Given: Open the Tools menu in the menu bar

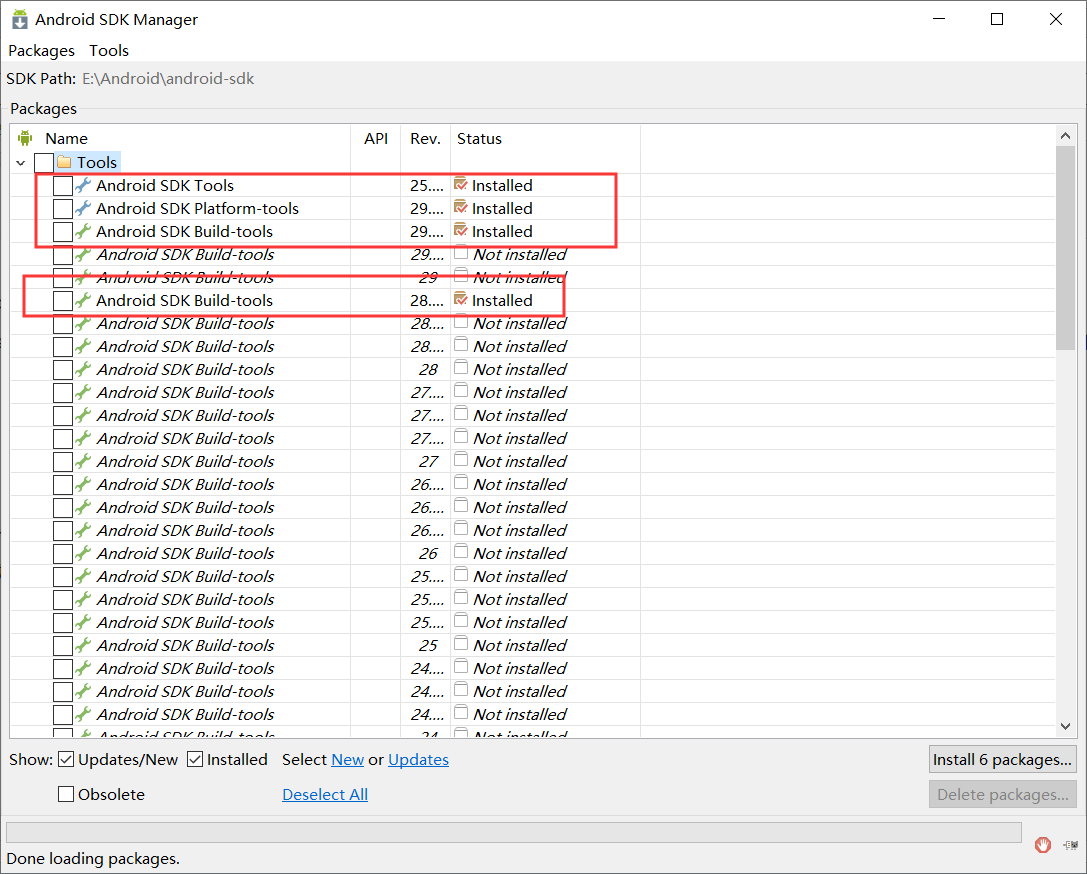Looking at the screenshot, I should click(109, 51).
